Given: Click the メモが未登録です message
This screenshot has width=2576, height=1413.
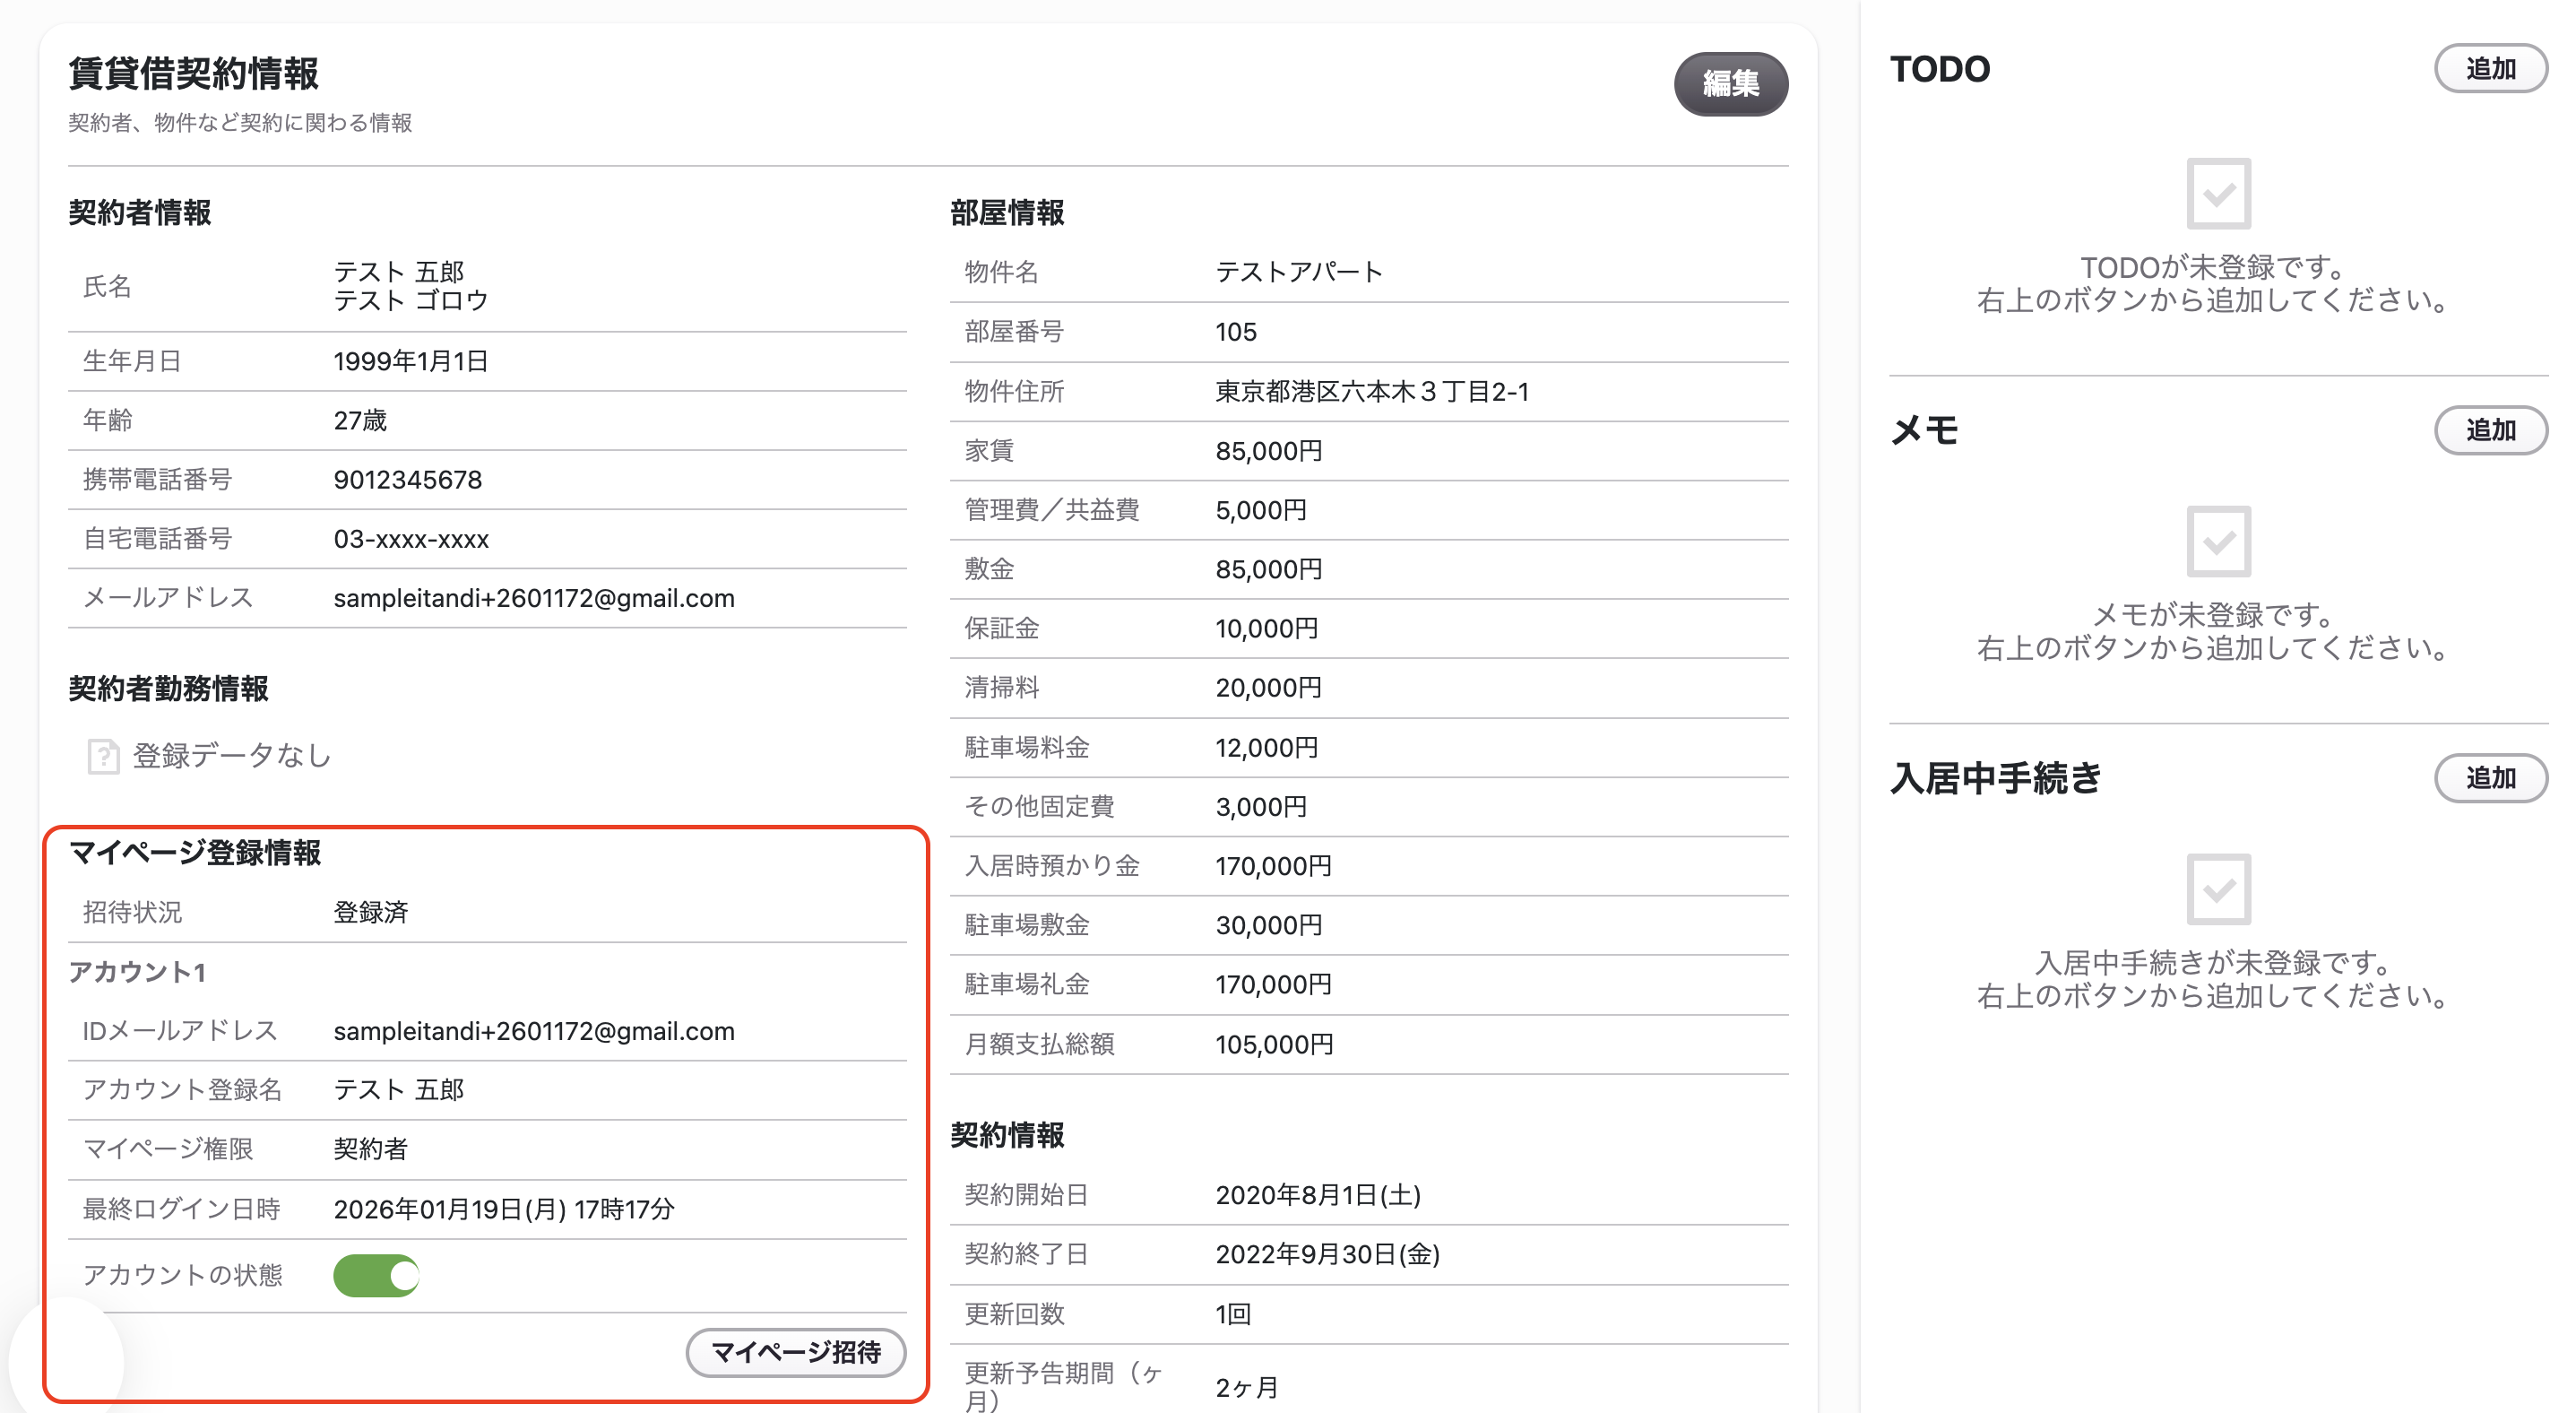Looking at the screenshot, I should click(2213, 614).
